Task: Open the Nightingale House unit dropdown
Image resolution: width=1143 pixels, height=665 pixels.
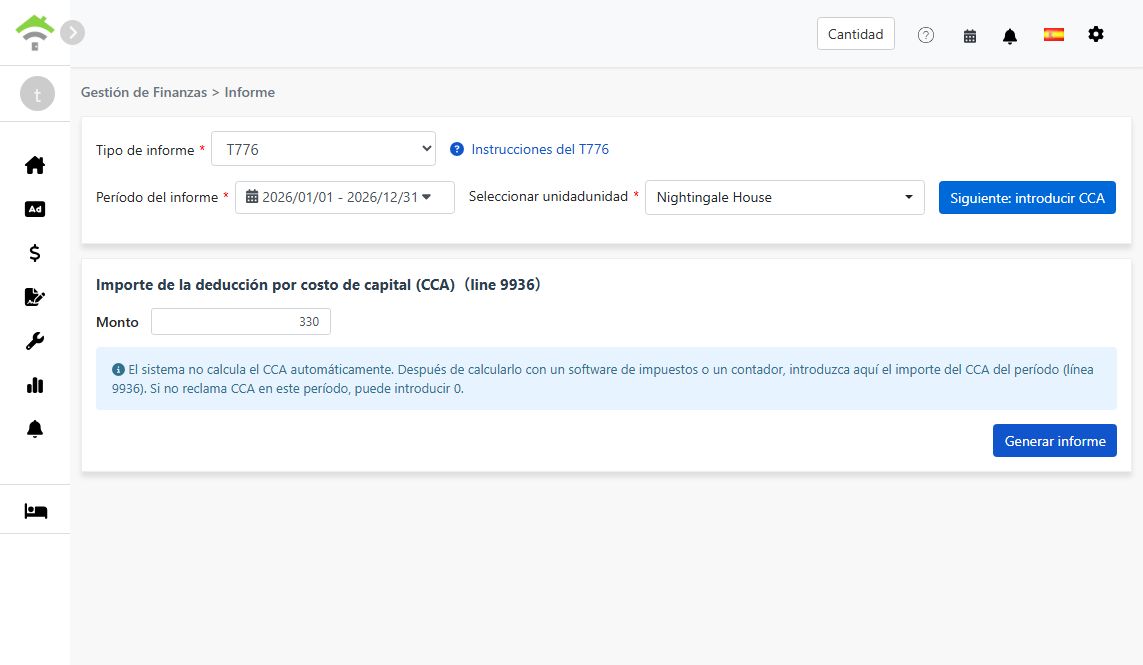Action: coord(784,198)
